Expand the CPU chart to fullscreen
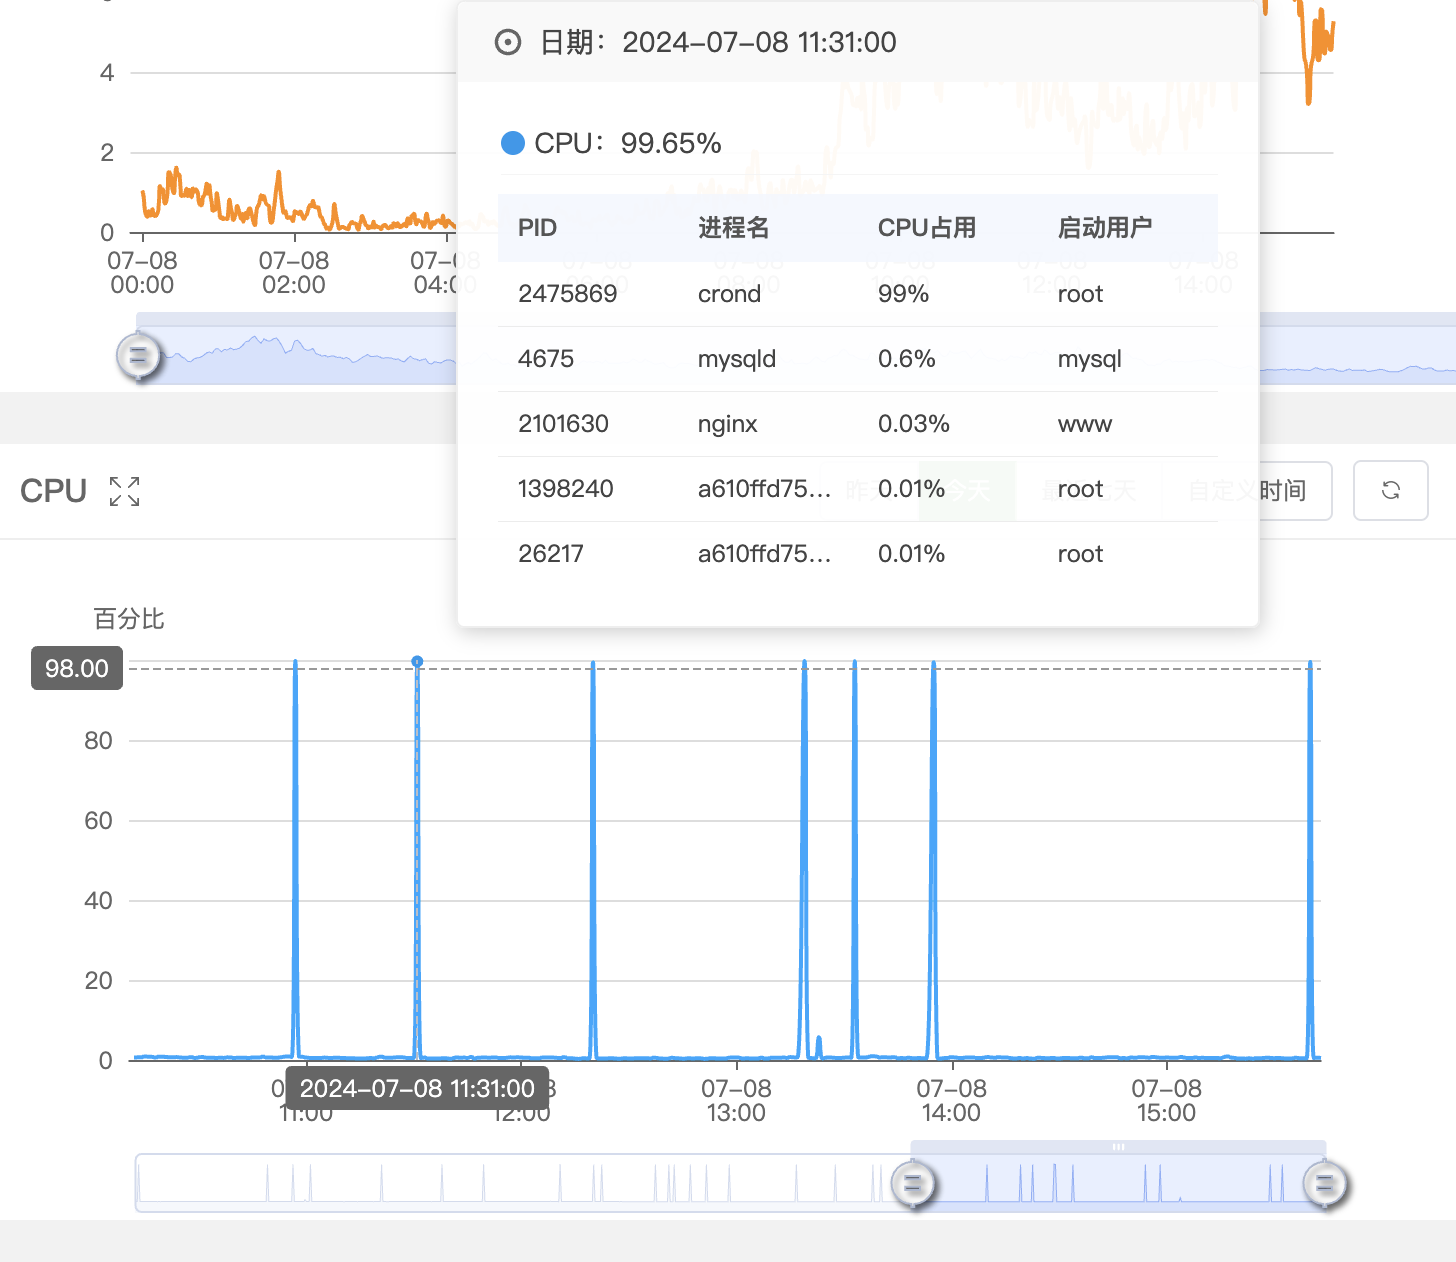Viewport: 1456px width, 1262px height. tap(124, 491)
